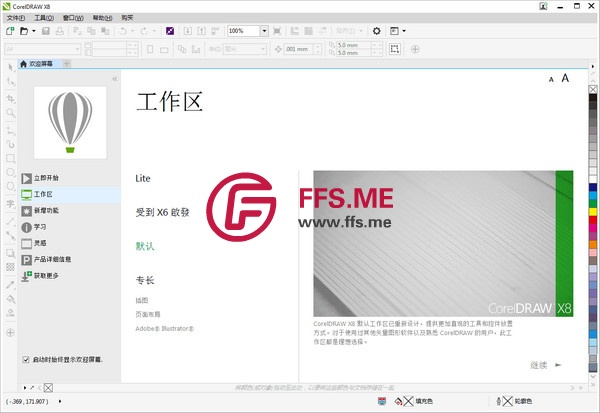Screen dimensions: 600x413
Task: Choose the Lite workspace
Action: click(143, 178)
